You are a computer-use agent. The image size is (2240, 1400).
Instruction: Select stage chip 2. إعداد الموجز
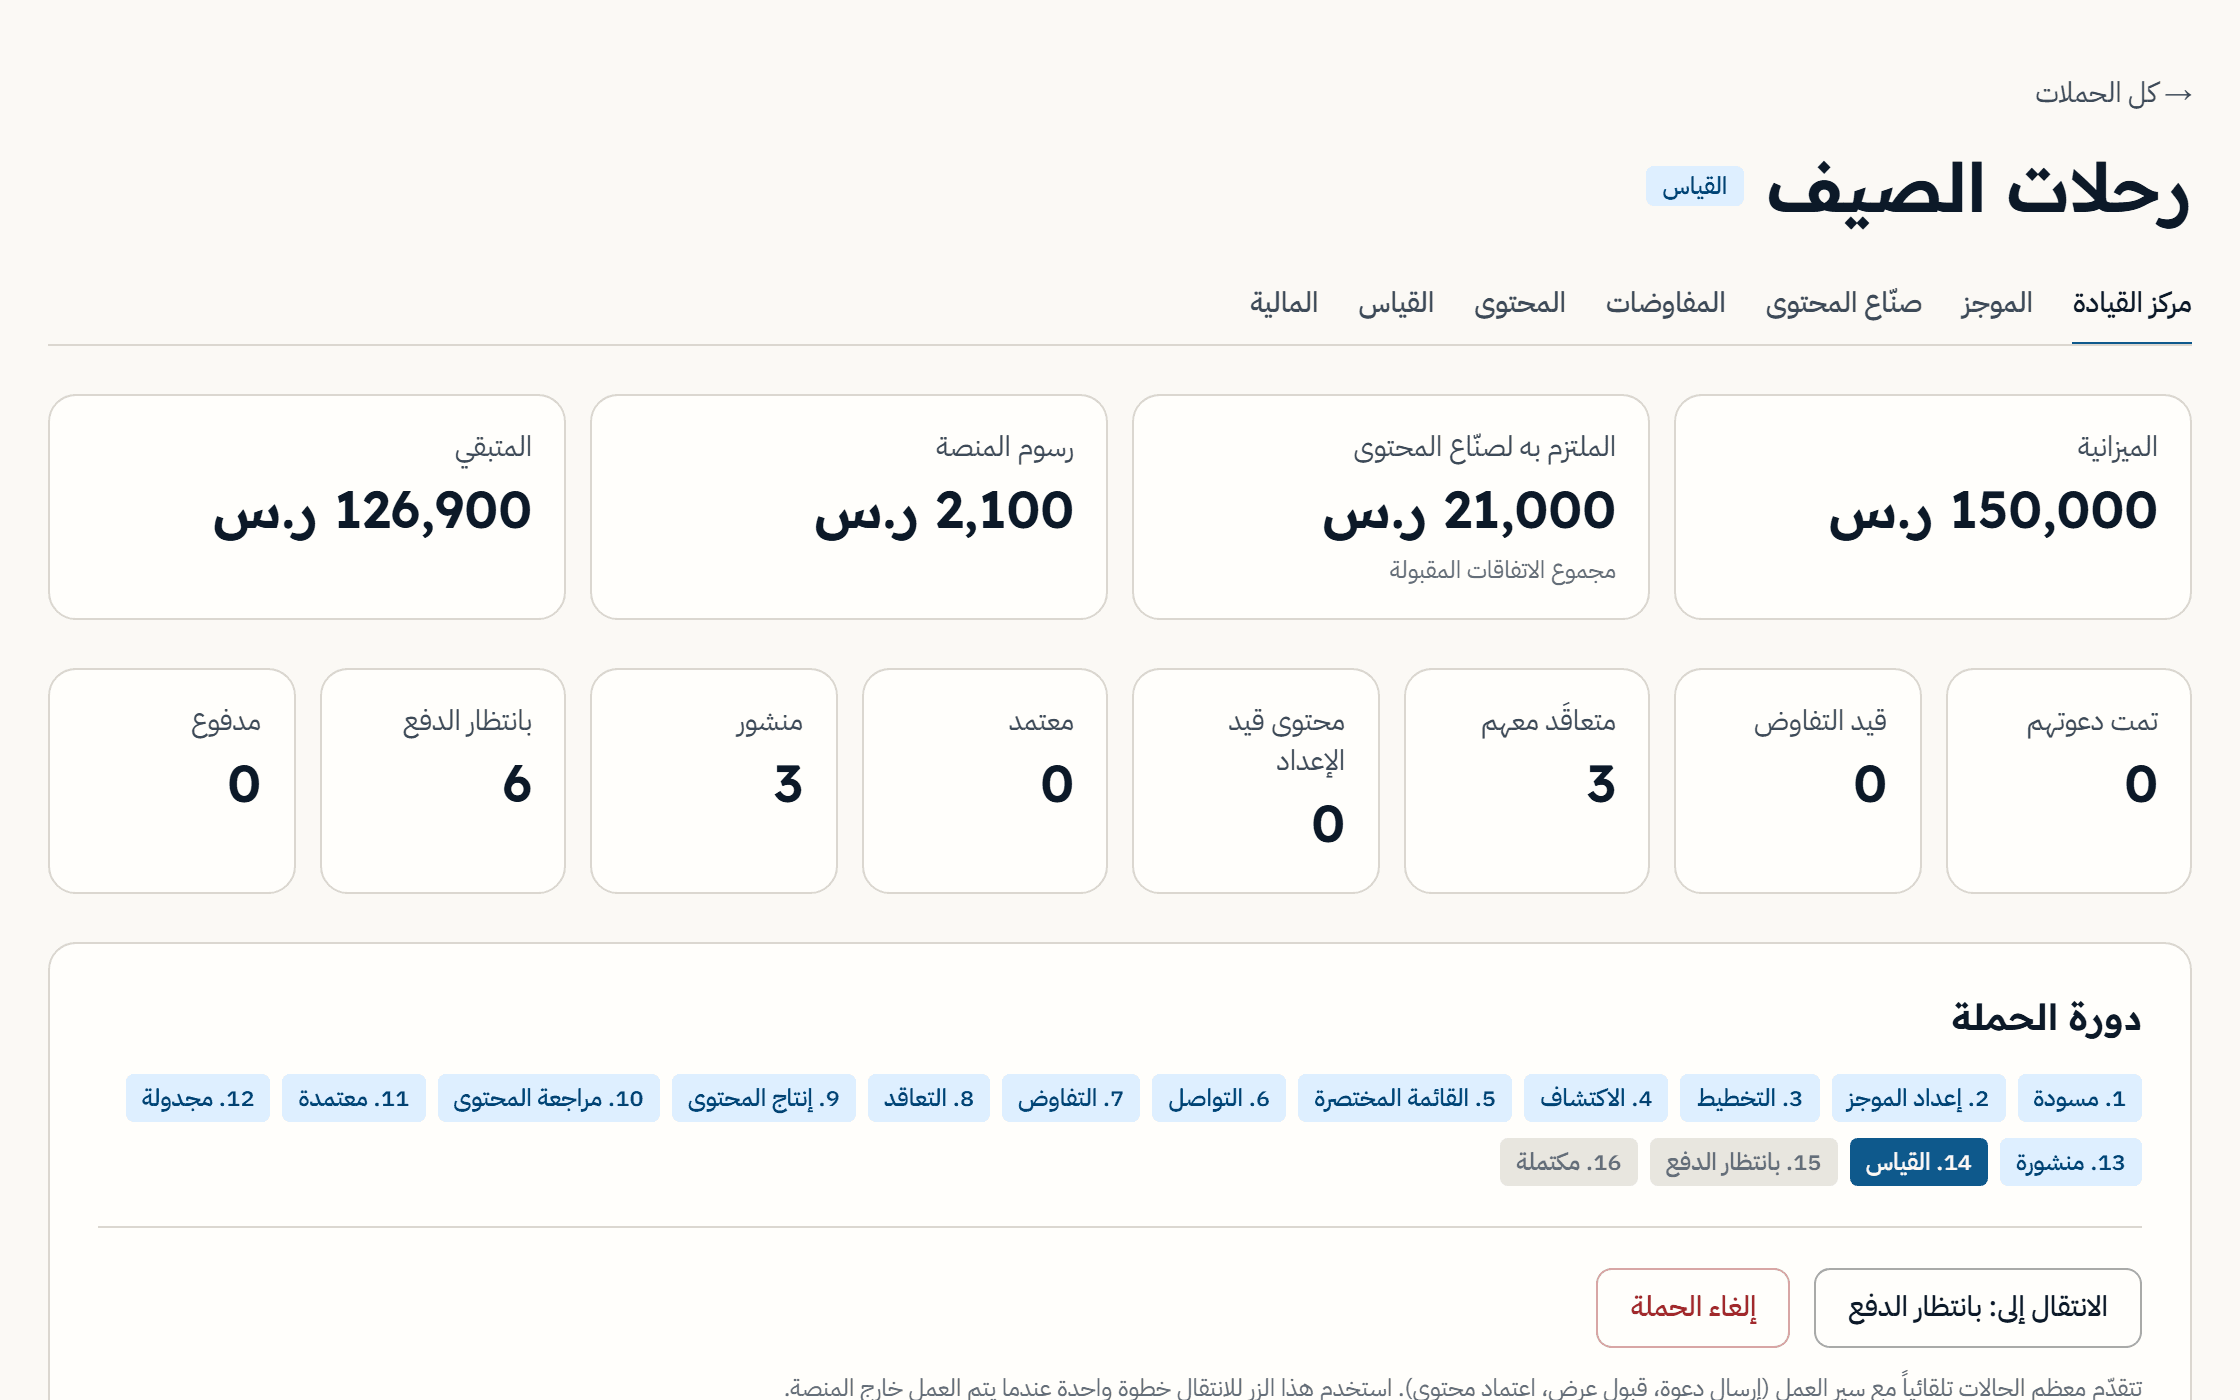(x=1918, y=1099)
